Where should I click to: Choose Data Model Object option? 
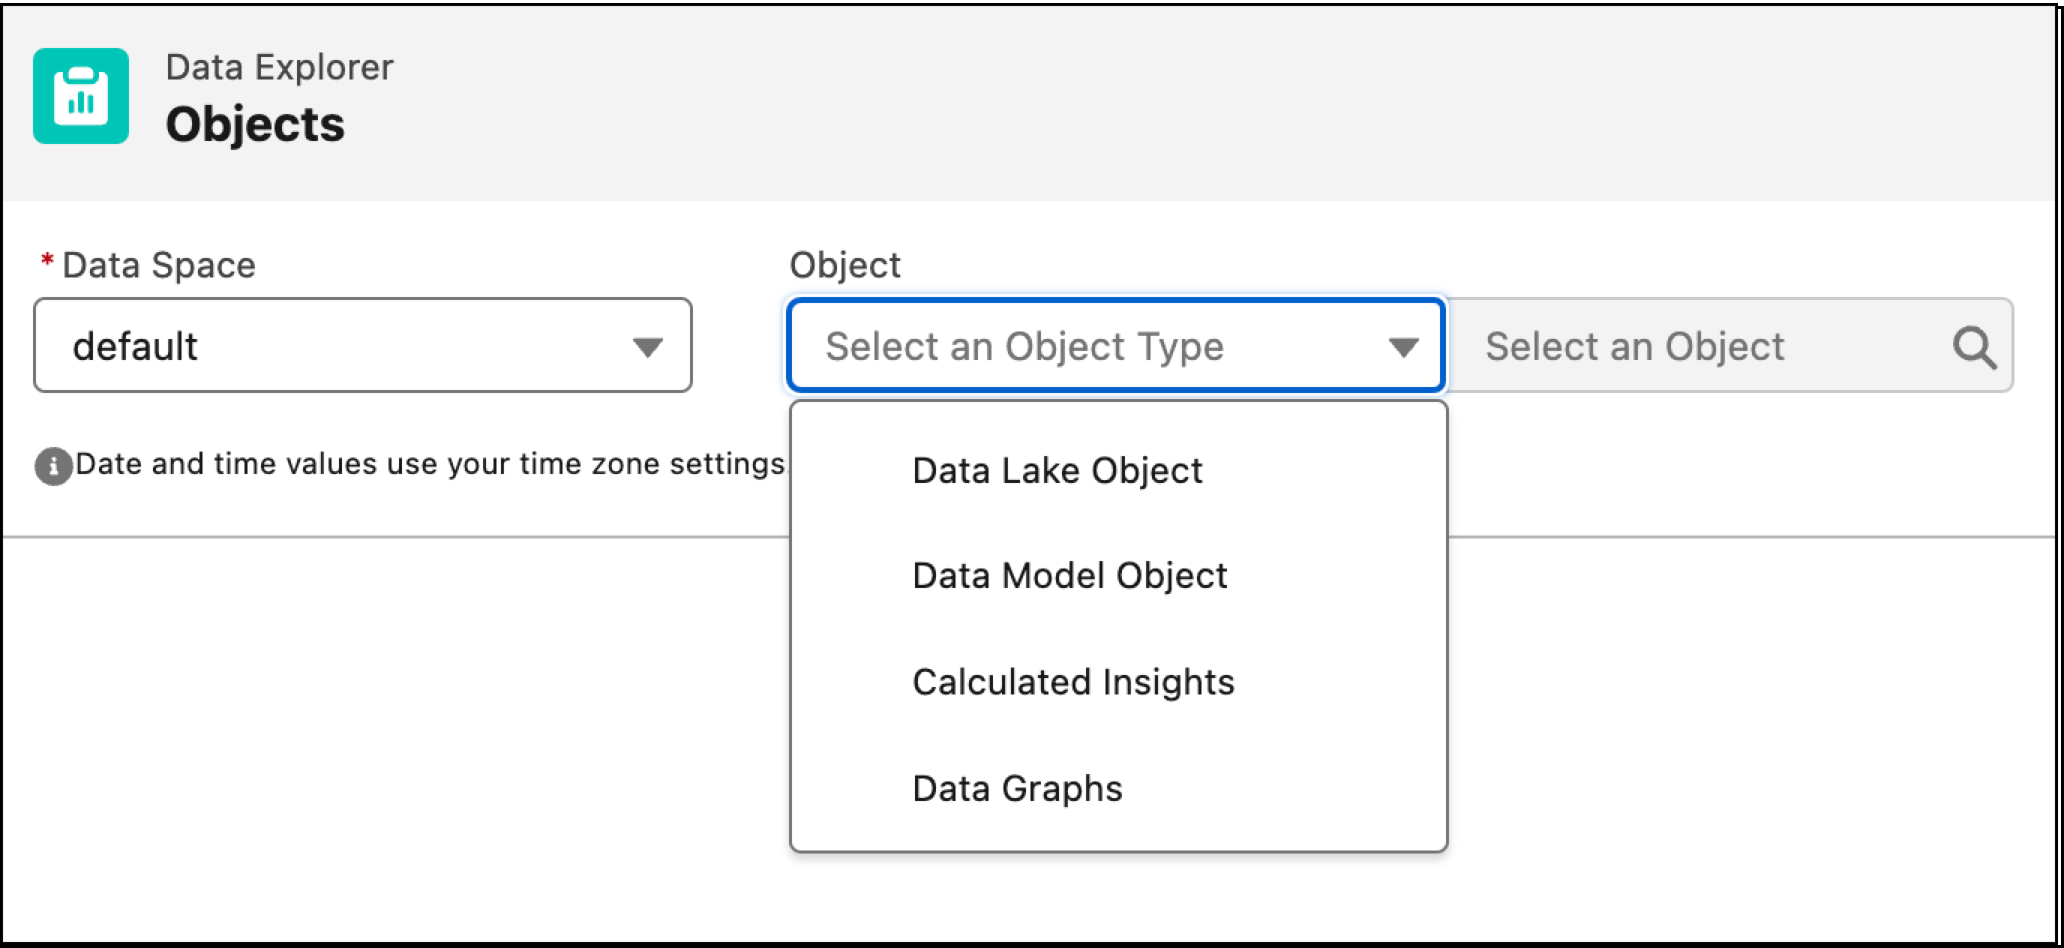[x=1118, y=576]
